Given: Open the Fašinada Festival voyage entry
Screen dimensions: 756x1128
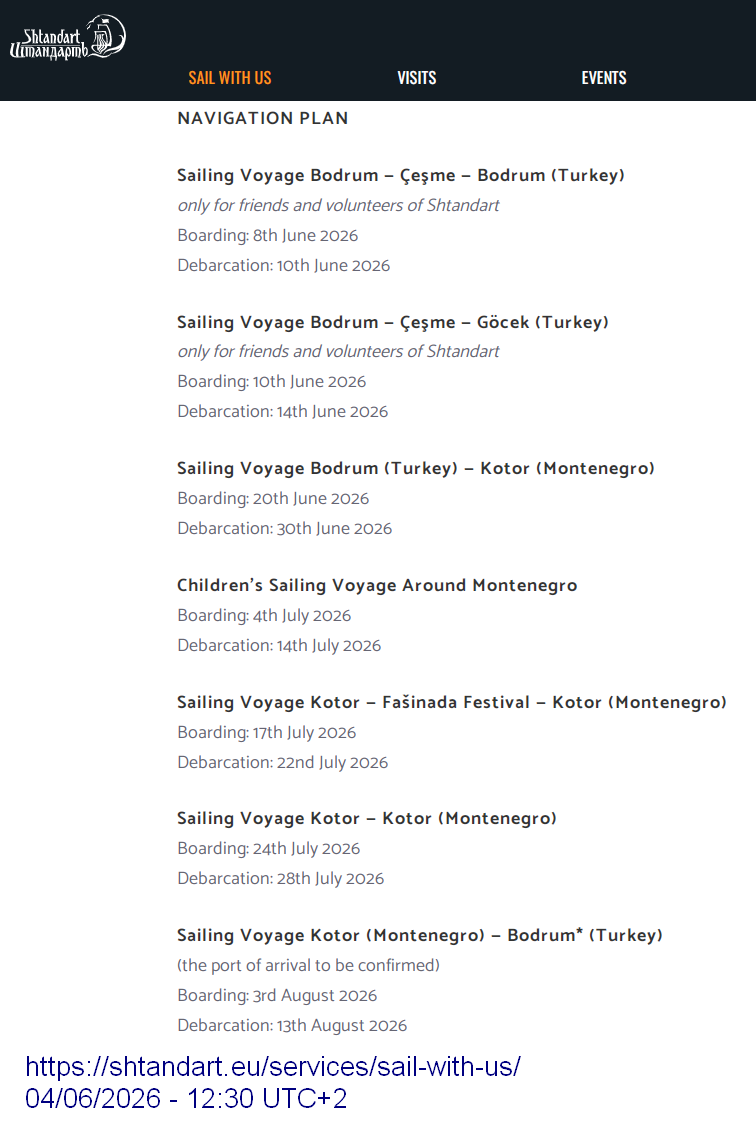Looking at the screenshot, I should (x=452, y=702).
